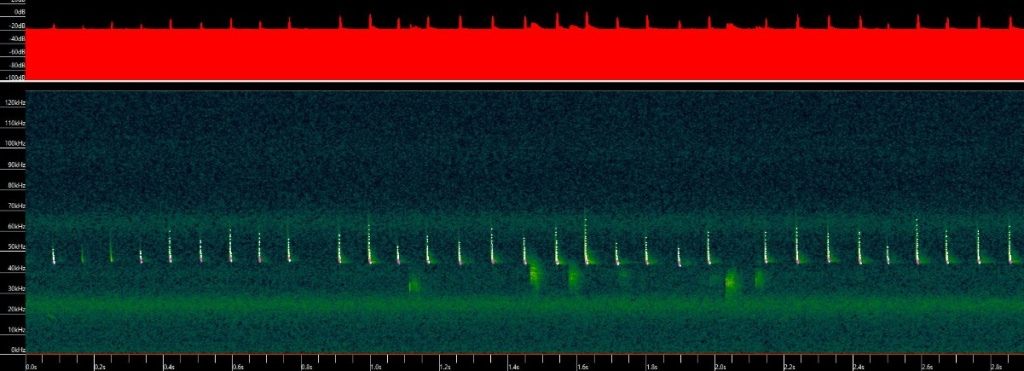Screen dimensions: 1024x371
Task: Click the 0kHz frequency axis label
Action: pyautogui.click(x=16, y=350)
